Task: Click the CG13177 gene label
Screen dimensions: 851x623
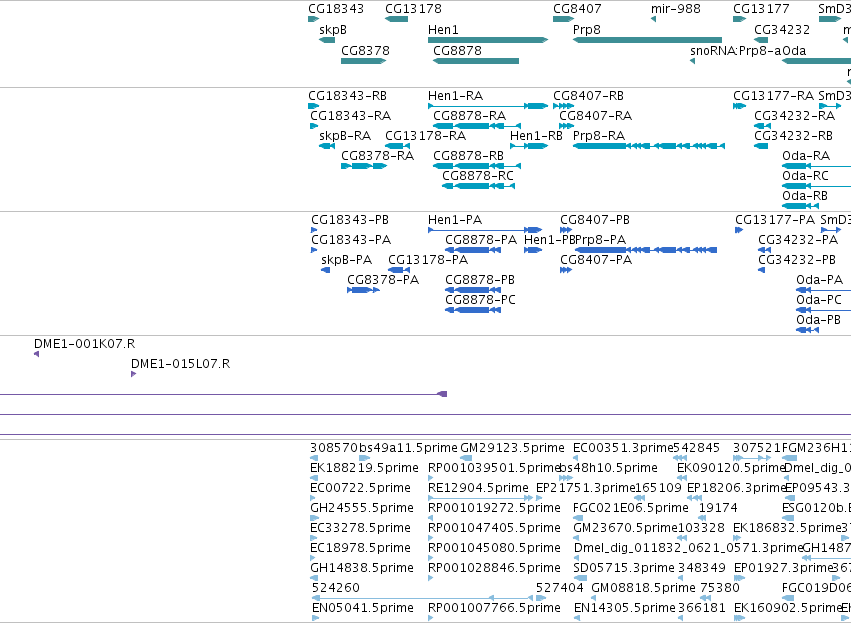Action: (x=761, y=9)
